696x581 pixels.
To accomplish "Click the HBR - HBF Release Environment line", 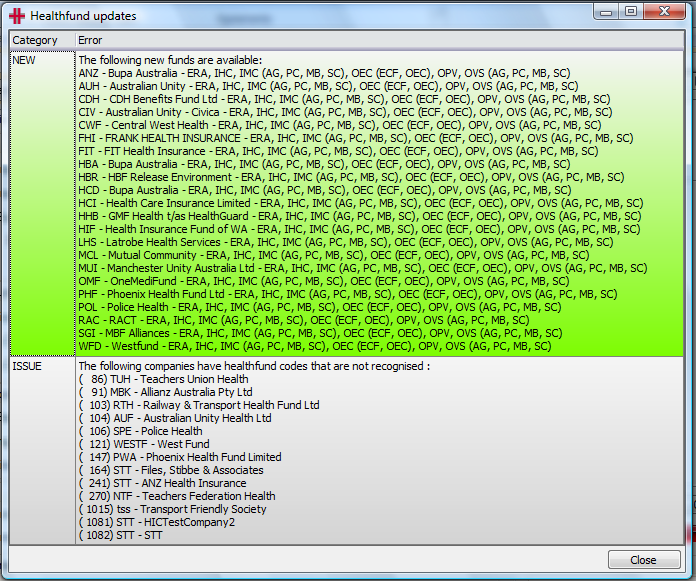I will click(352, 177).
